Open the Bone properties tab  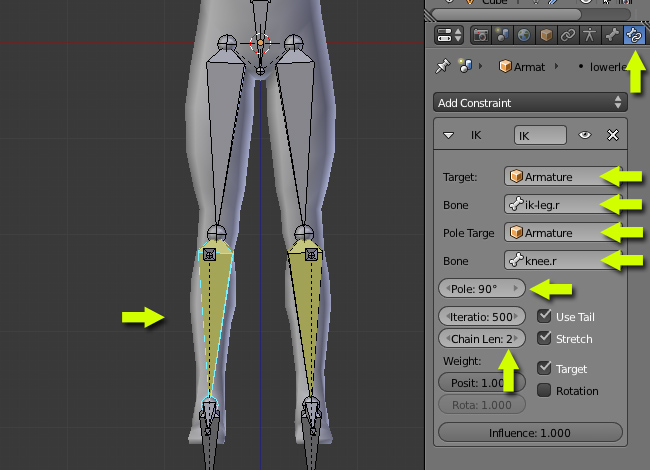tap(612, 35)
